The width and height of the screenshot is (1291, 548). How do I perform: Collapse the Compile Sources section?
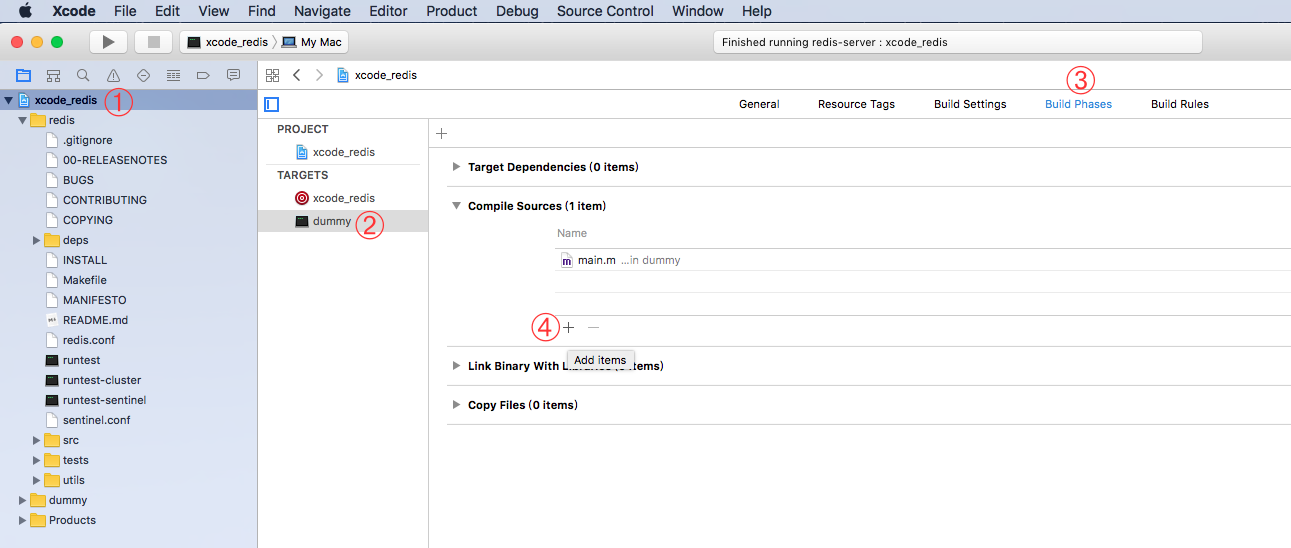pyautogui.click(x=457, y=206)
